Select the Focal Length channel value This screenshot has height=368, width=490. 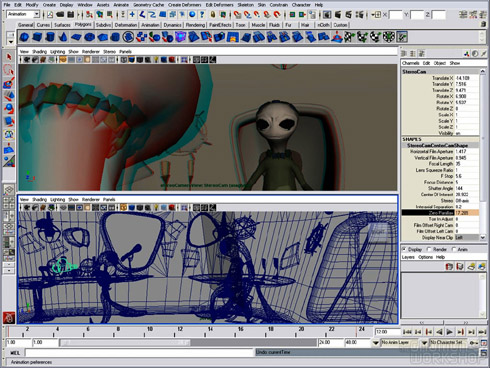click(x=467, y=164)
